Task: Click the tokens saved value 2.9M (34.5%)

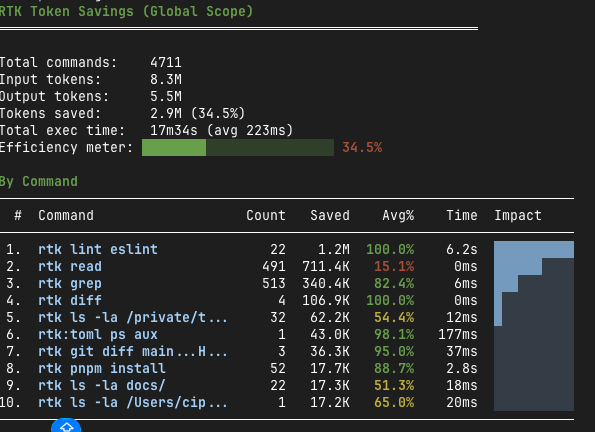Action: [198, 113]
